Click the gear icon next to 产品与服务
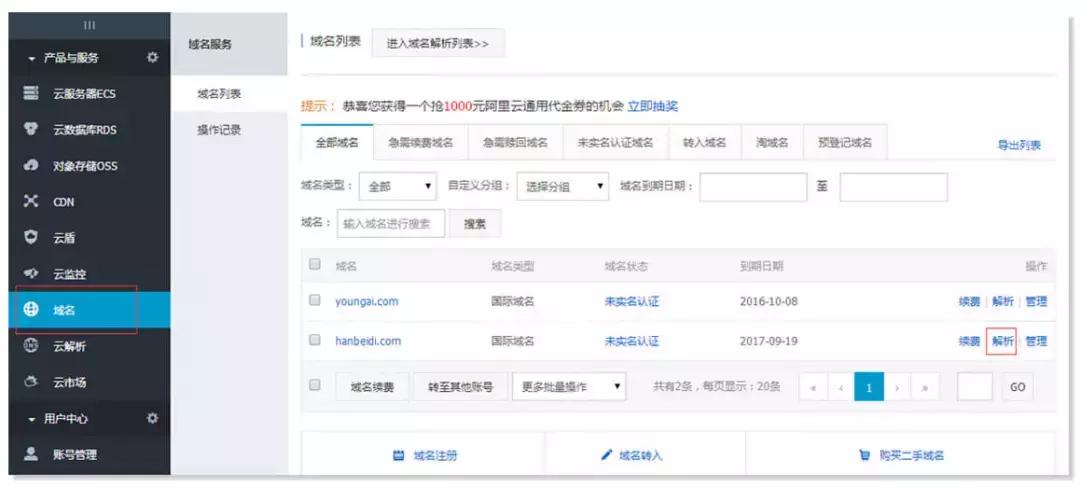 pyautogui.click(x=153, y=57)
